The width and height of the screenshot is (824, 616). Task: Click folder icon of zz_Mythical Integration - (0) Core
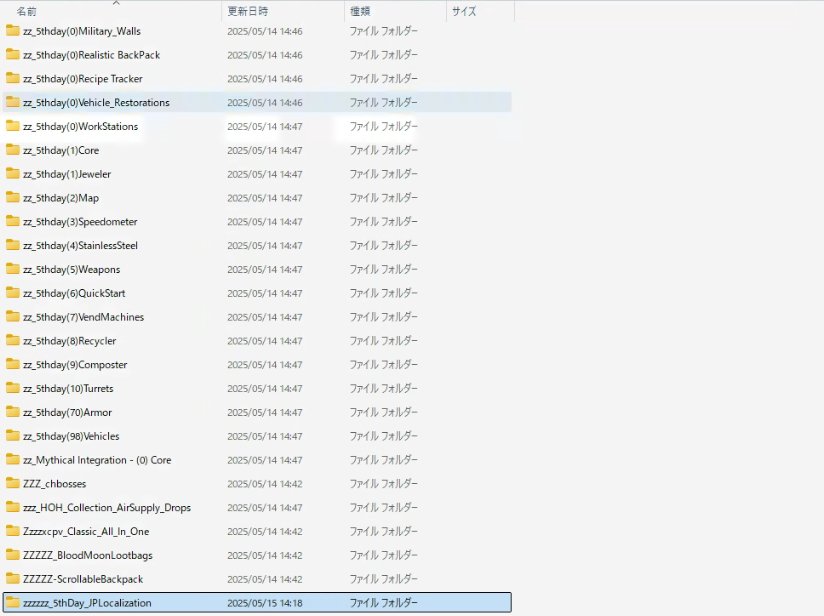(x=13, y=460)
